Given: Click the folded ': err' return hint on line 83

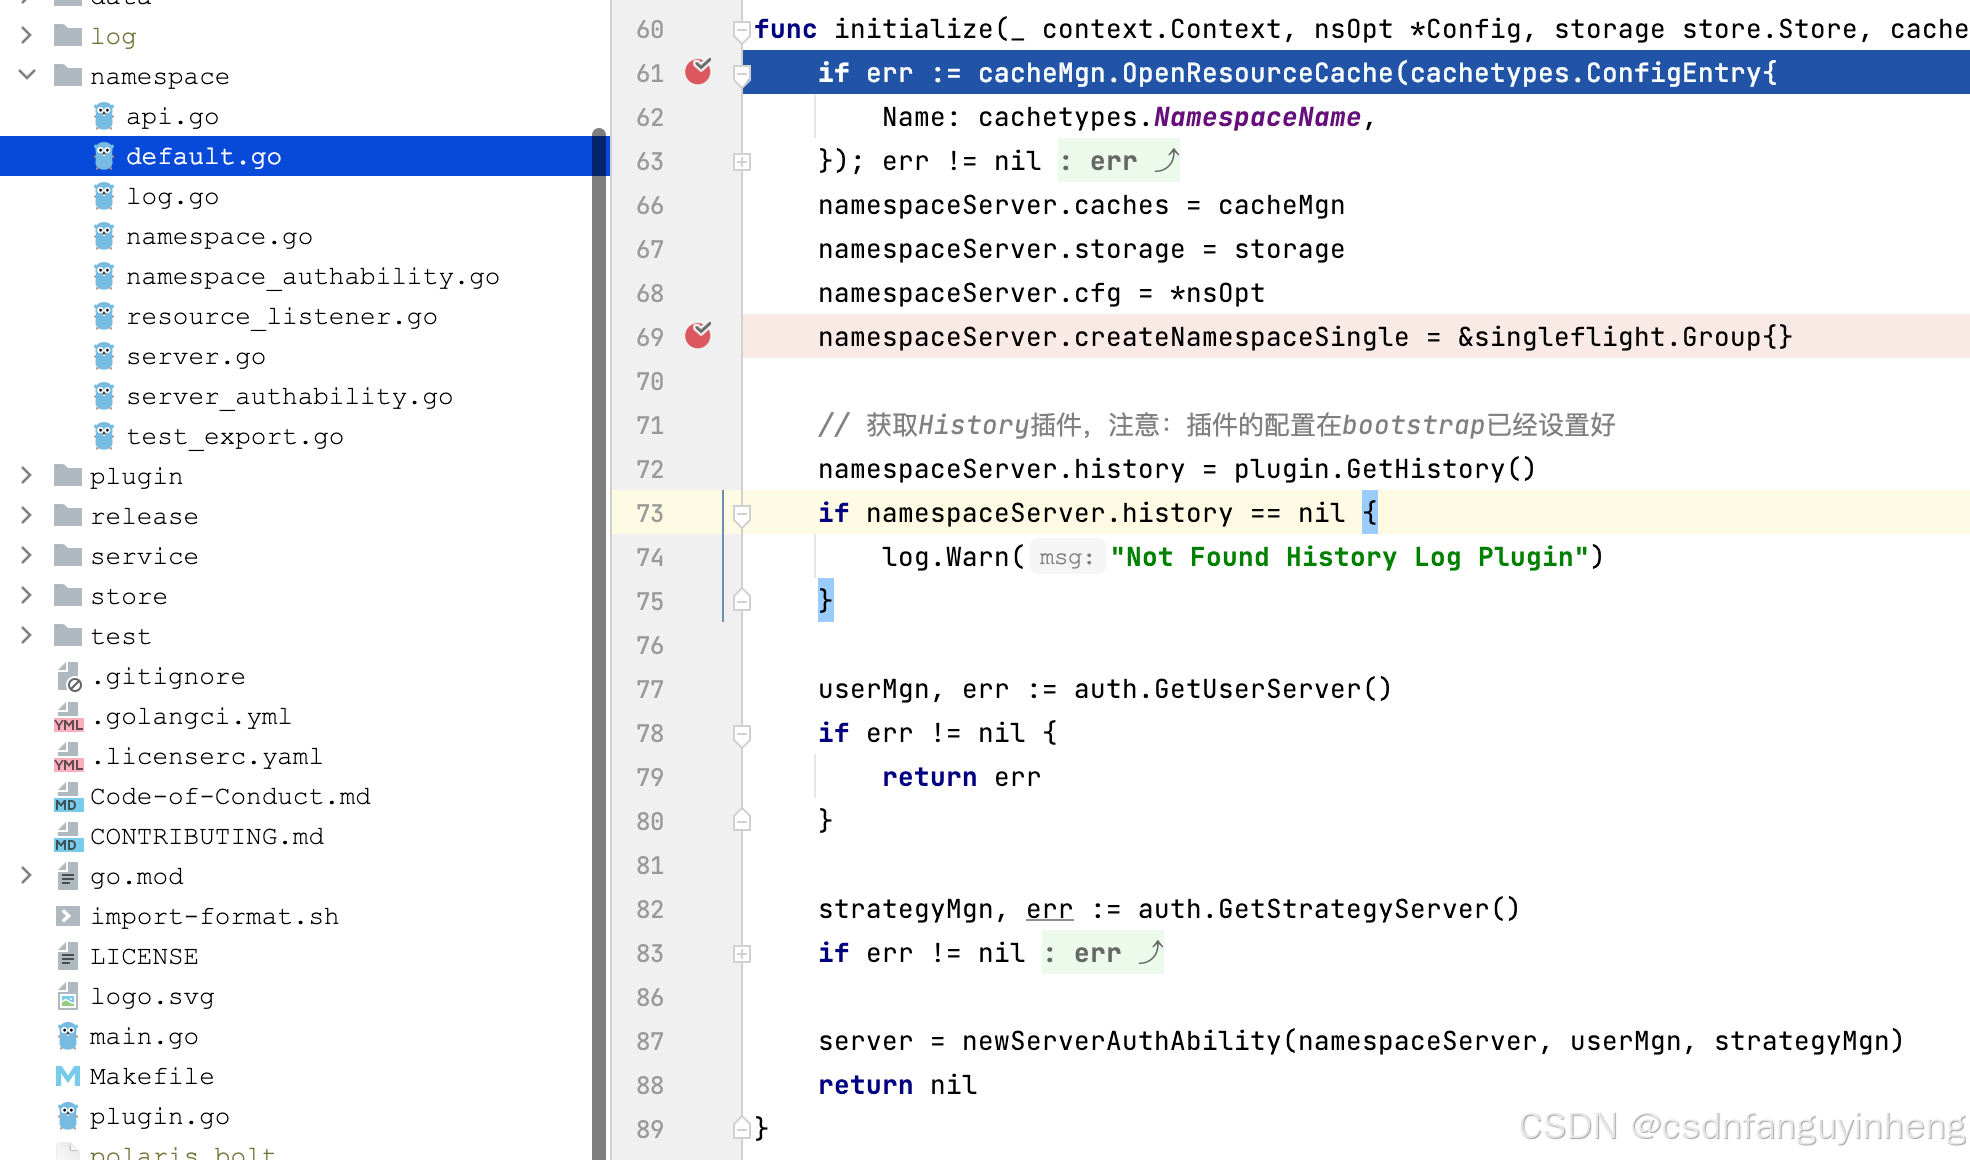Looking at the screenshot, I should 1102,953.
